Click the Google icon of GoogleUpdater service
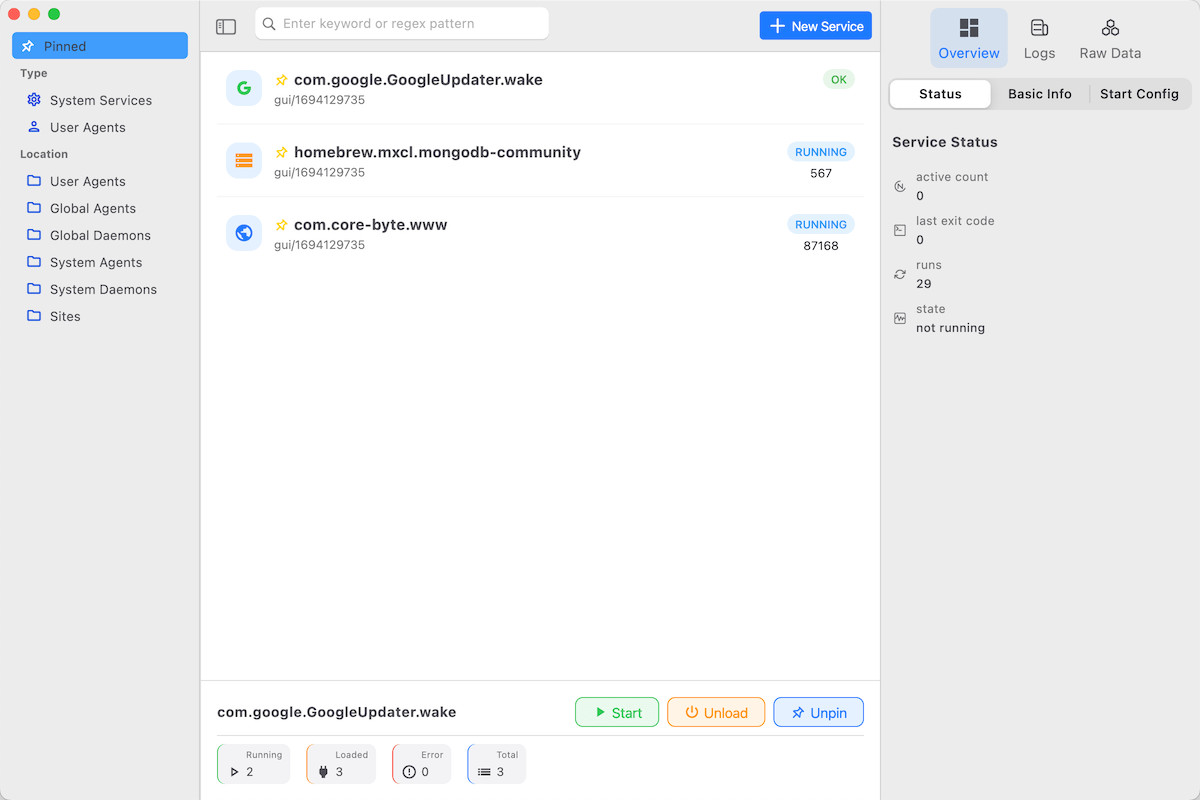Screen dimensions: 1200x800 tap(244, 88)
